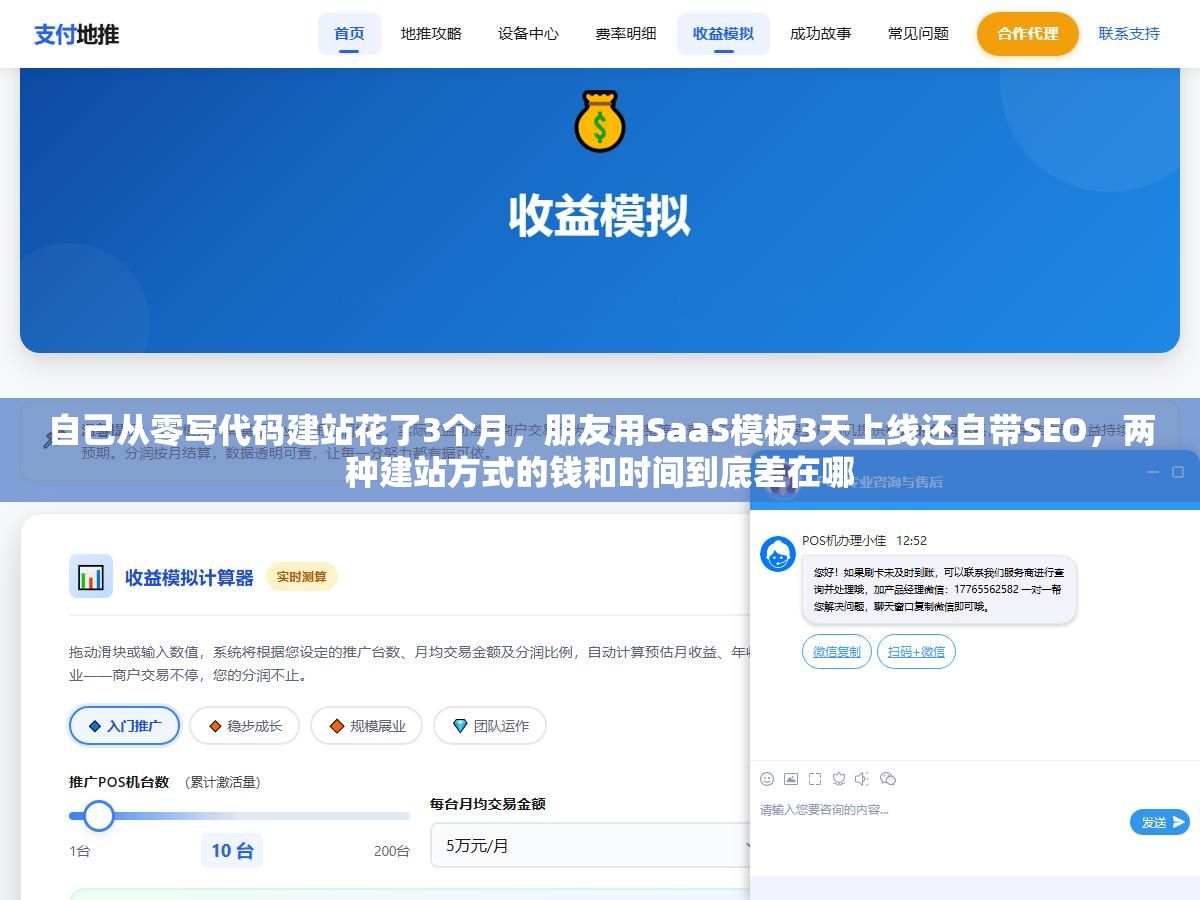Toggle the sound speaker icon in the chat

(x=862, y=778)
